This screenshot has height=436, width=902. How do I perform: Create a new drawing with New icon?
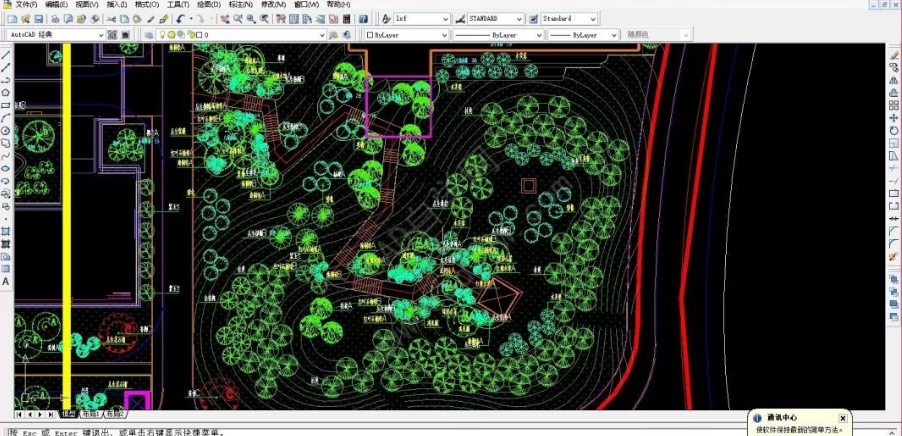tap(12, 19)
